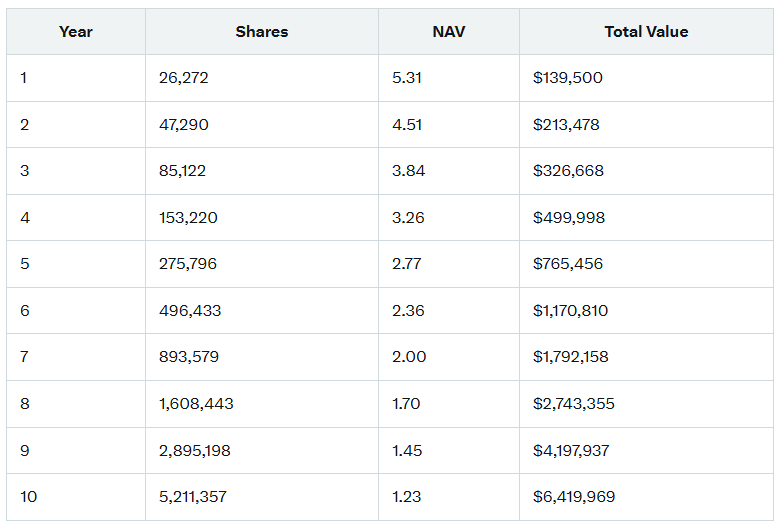The image size is (780, 527).
Task: Select the shares value 26,272
Action: pos(184,78)
